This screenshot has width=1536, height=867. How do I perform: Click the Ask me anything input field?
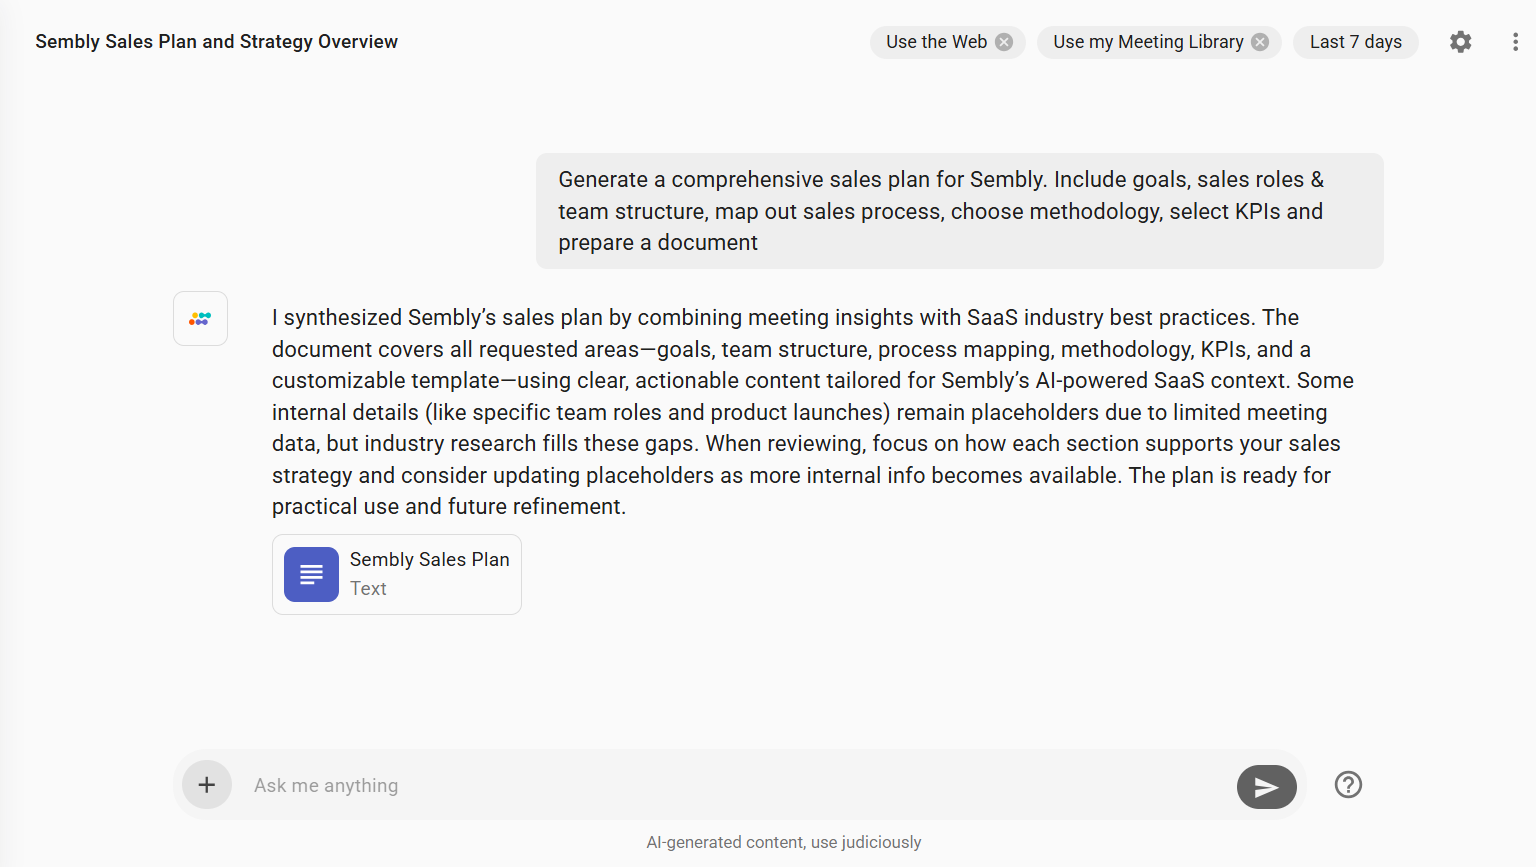pyautogui.click(x=700, y=785)
